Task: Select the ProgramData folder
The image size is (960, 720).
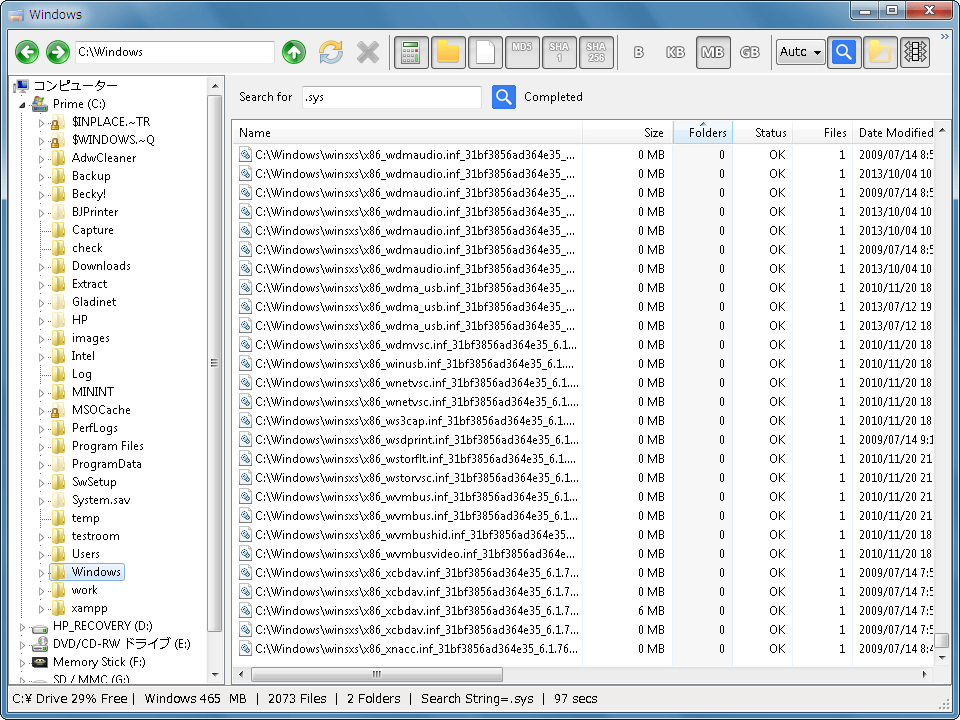Action: point(107,464)
